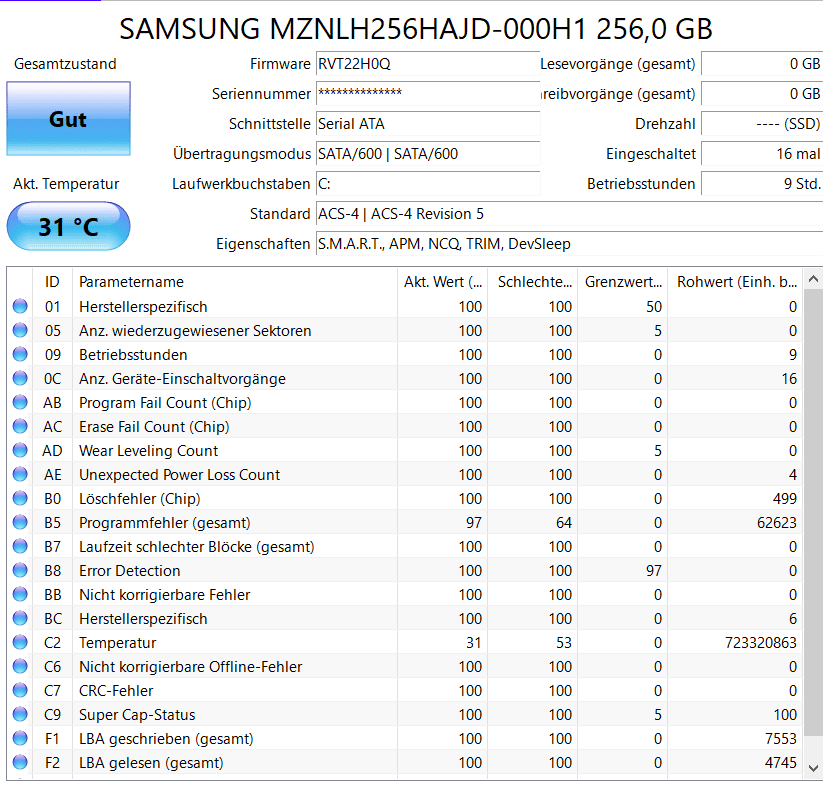Click threshold value 97 in Error Detection row
The image size is (823, 790).
[x=654, y=571]
